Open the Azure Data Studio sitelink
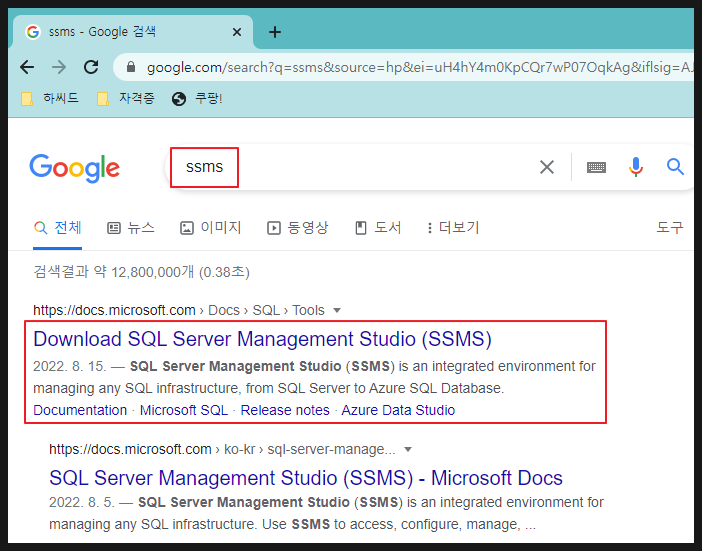702x551 pixels. [x=398, y=410]
